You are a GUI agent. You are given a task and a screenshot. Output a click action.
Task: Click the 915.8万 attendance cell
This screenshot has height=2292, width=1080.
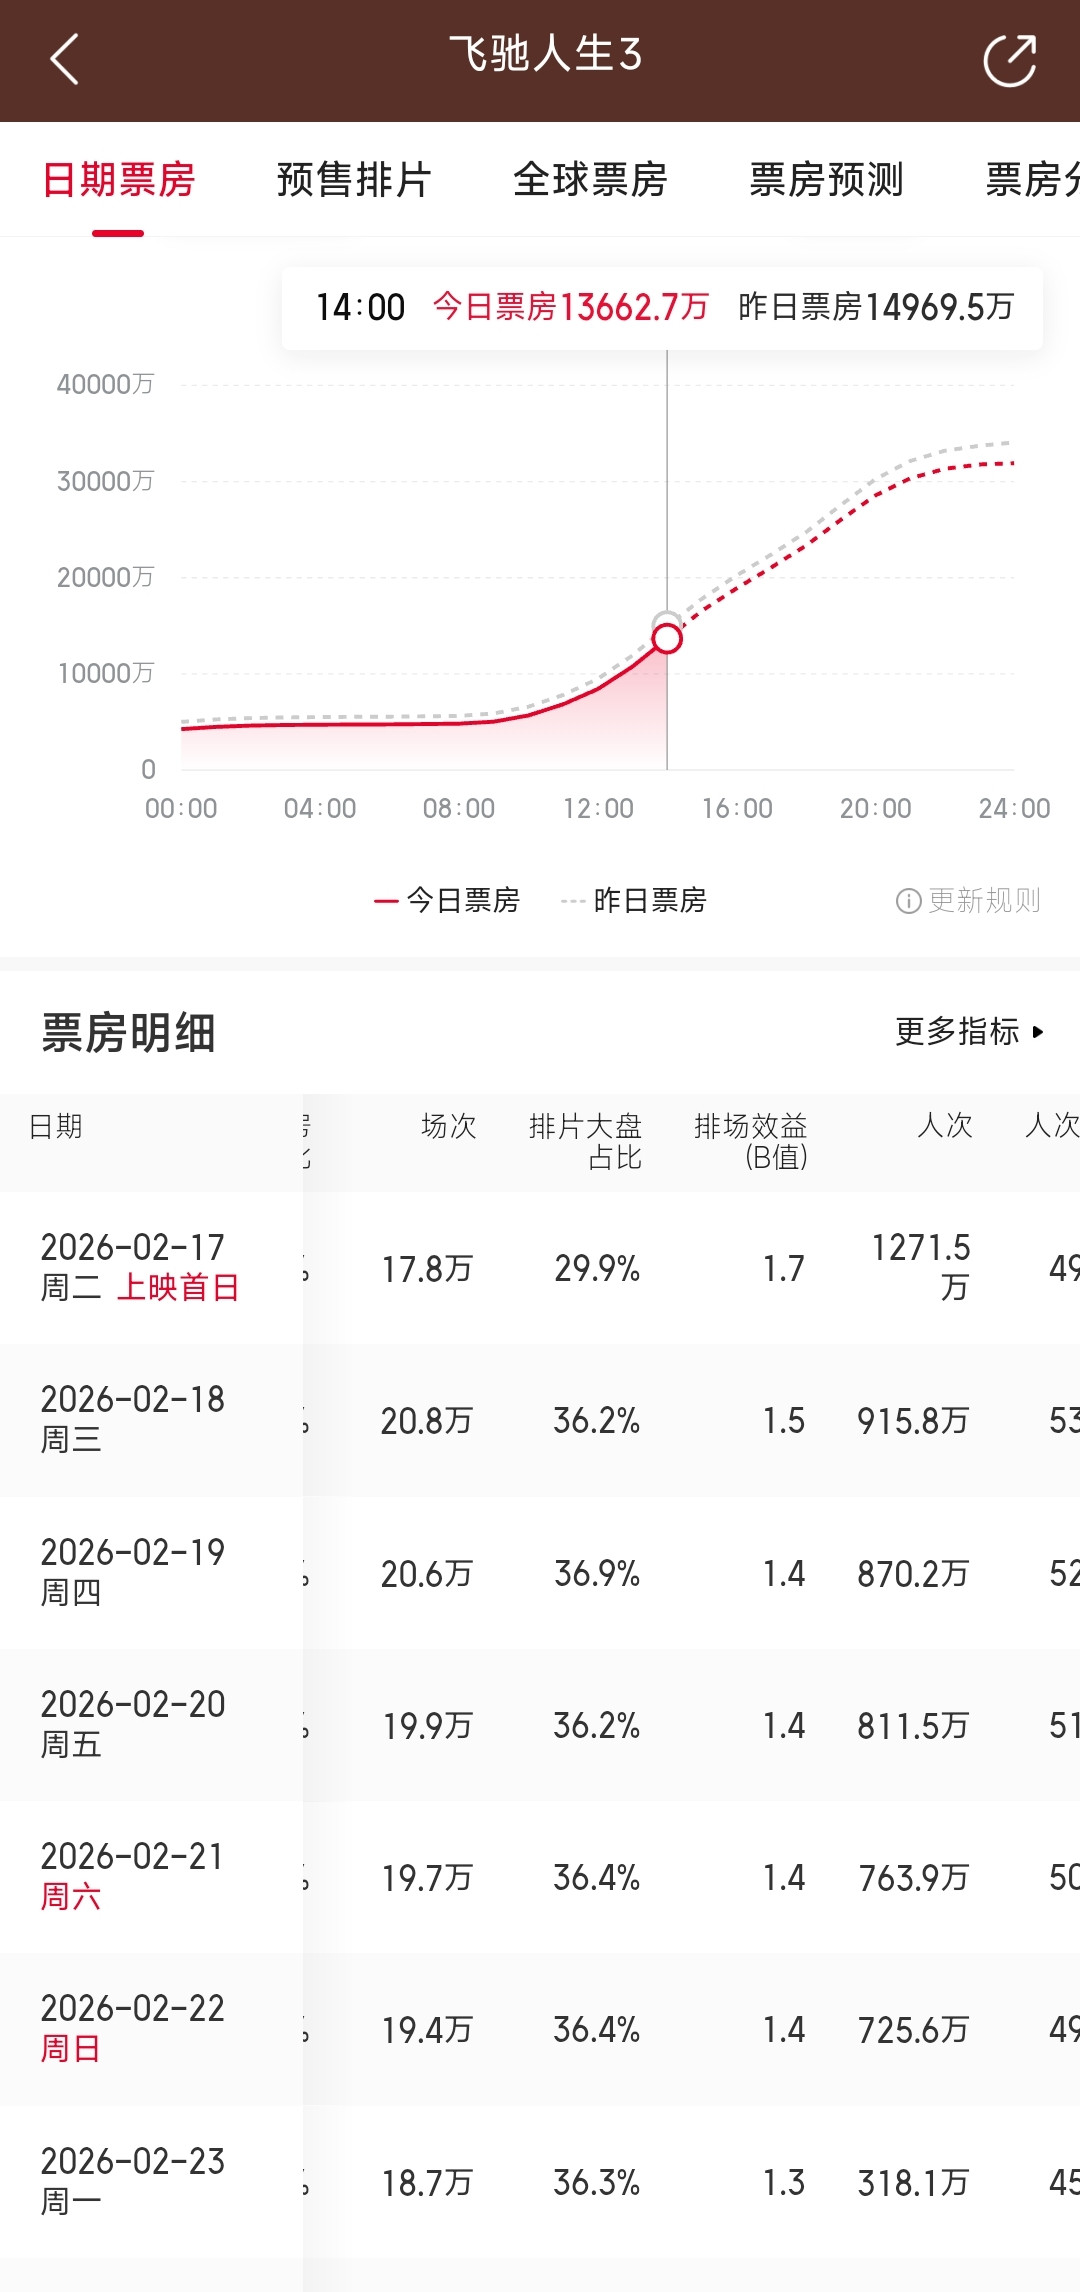click(x=913, y=1421)
